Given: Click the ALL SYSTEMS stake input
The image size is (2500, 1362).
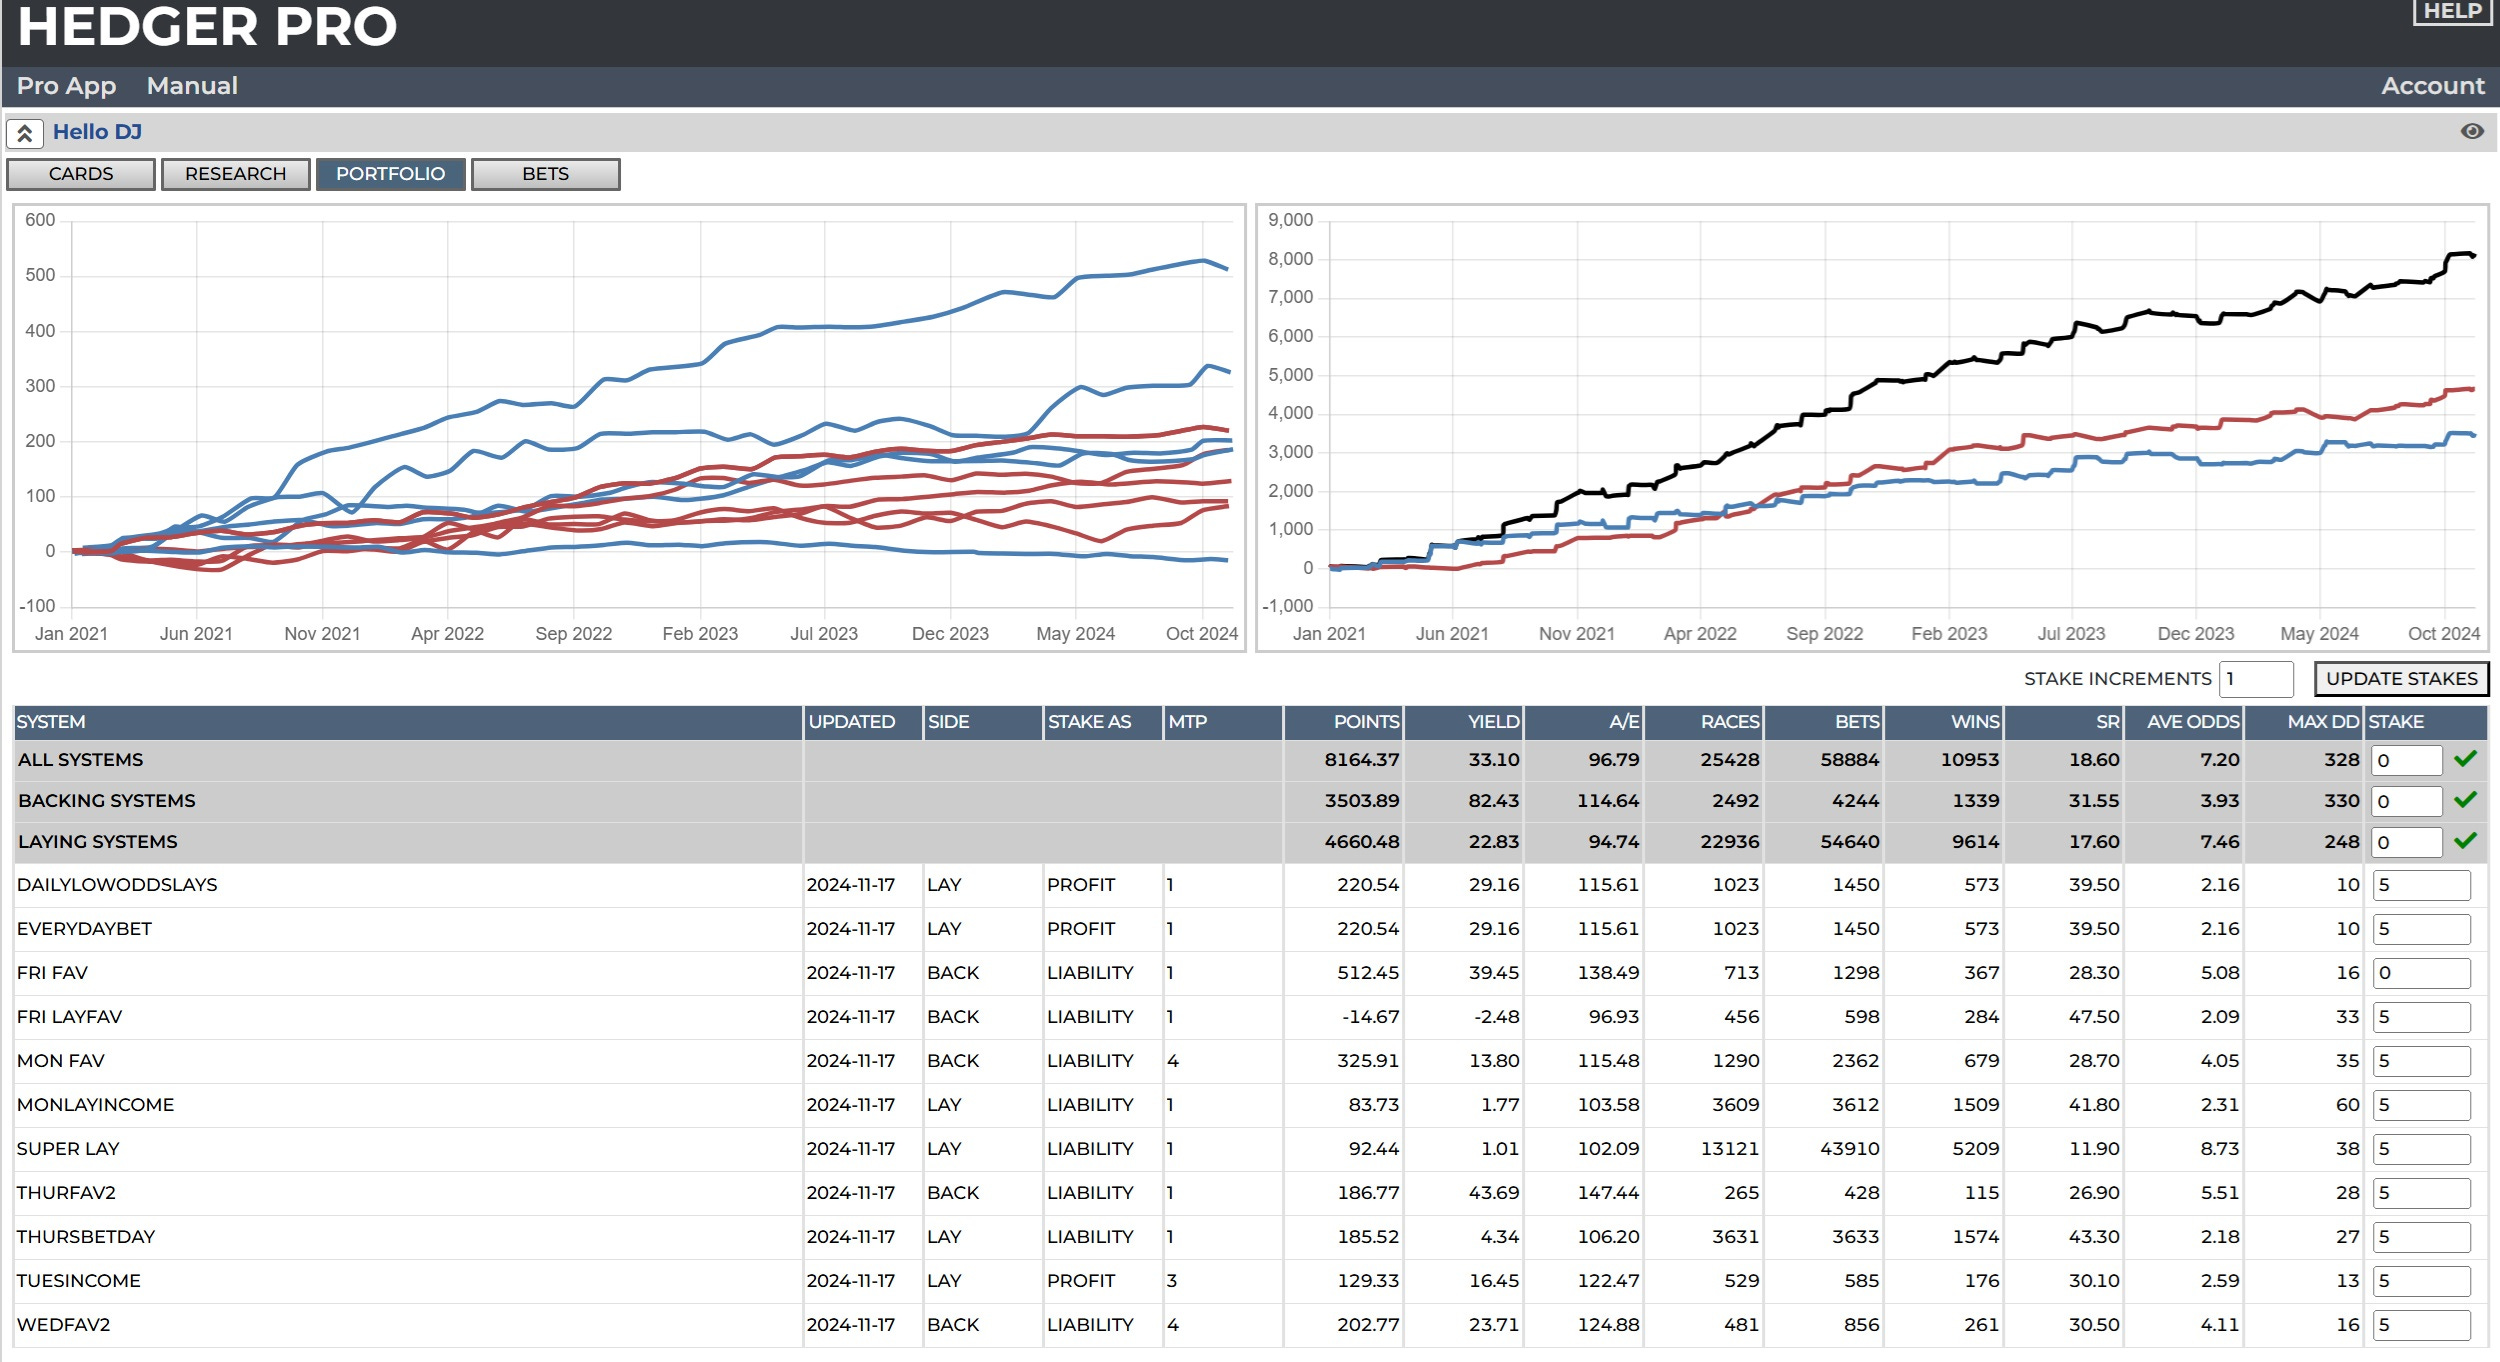Looking at the screenshot, I should (x=2406, y=760).
